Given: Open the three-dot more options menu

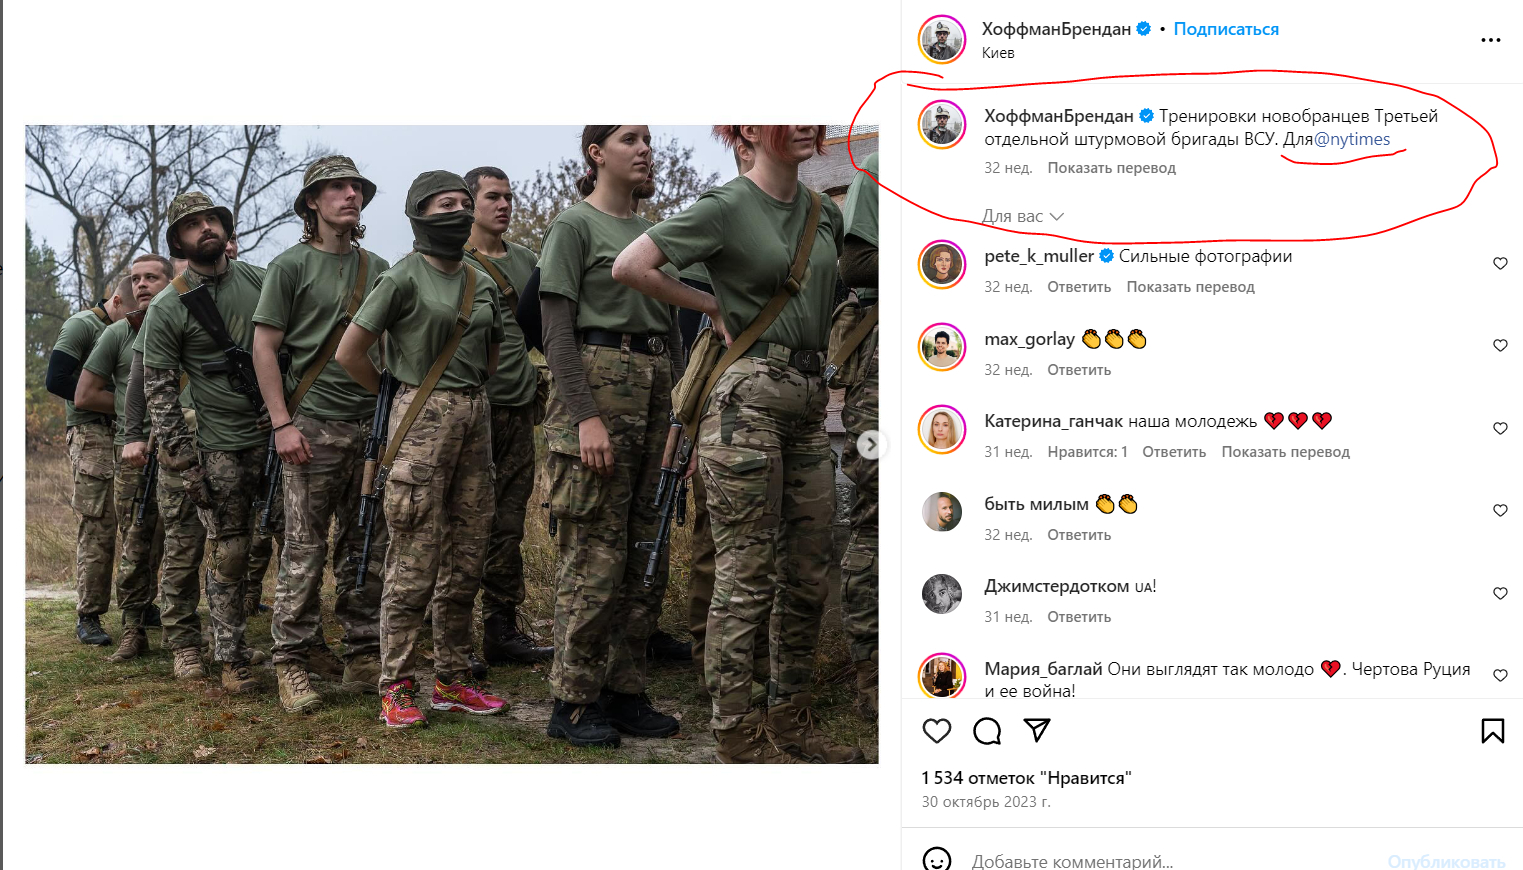Looking at the screenshot, I should [1490, 40].
